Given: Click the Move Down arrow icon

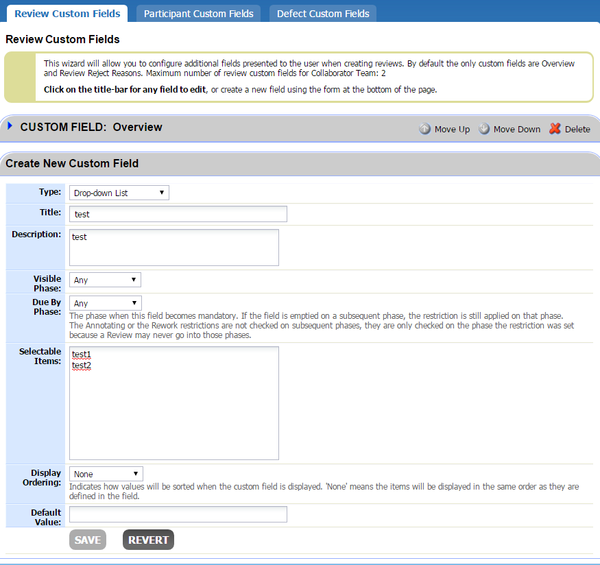Looking at the screenshot, I should tap(484, 129).
